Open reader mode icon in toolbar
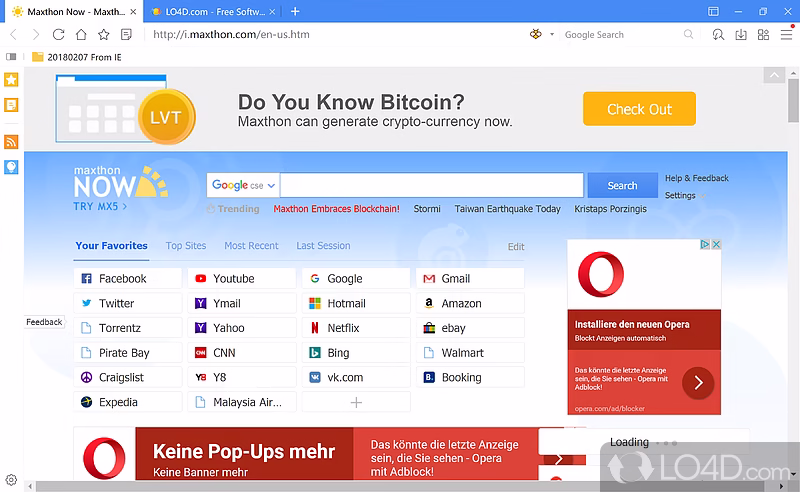This screenshot has width=800, height=492. click(x=126, y=34)
